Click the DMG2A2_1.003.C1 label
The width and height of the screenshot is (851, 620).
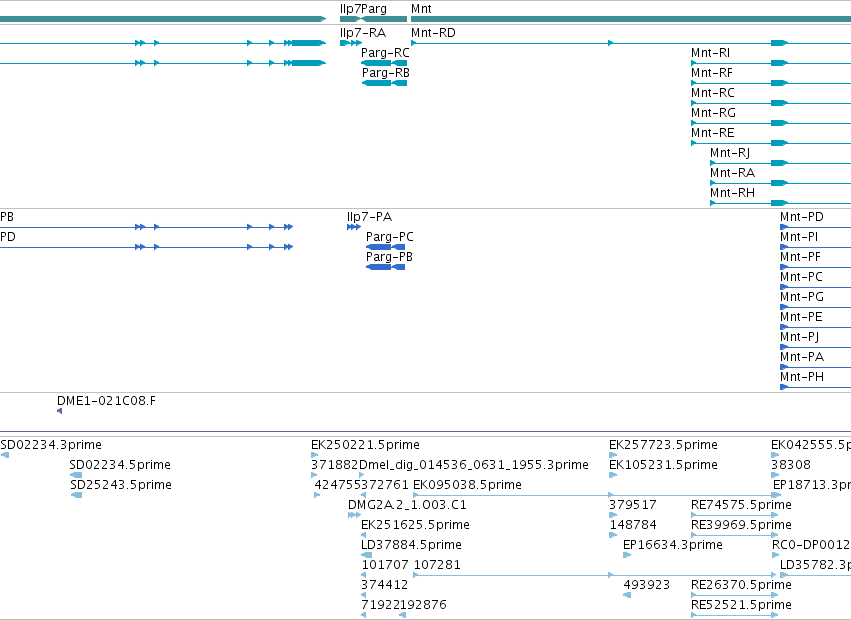click(407, 505)
